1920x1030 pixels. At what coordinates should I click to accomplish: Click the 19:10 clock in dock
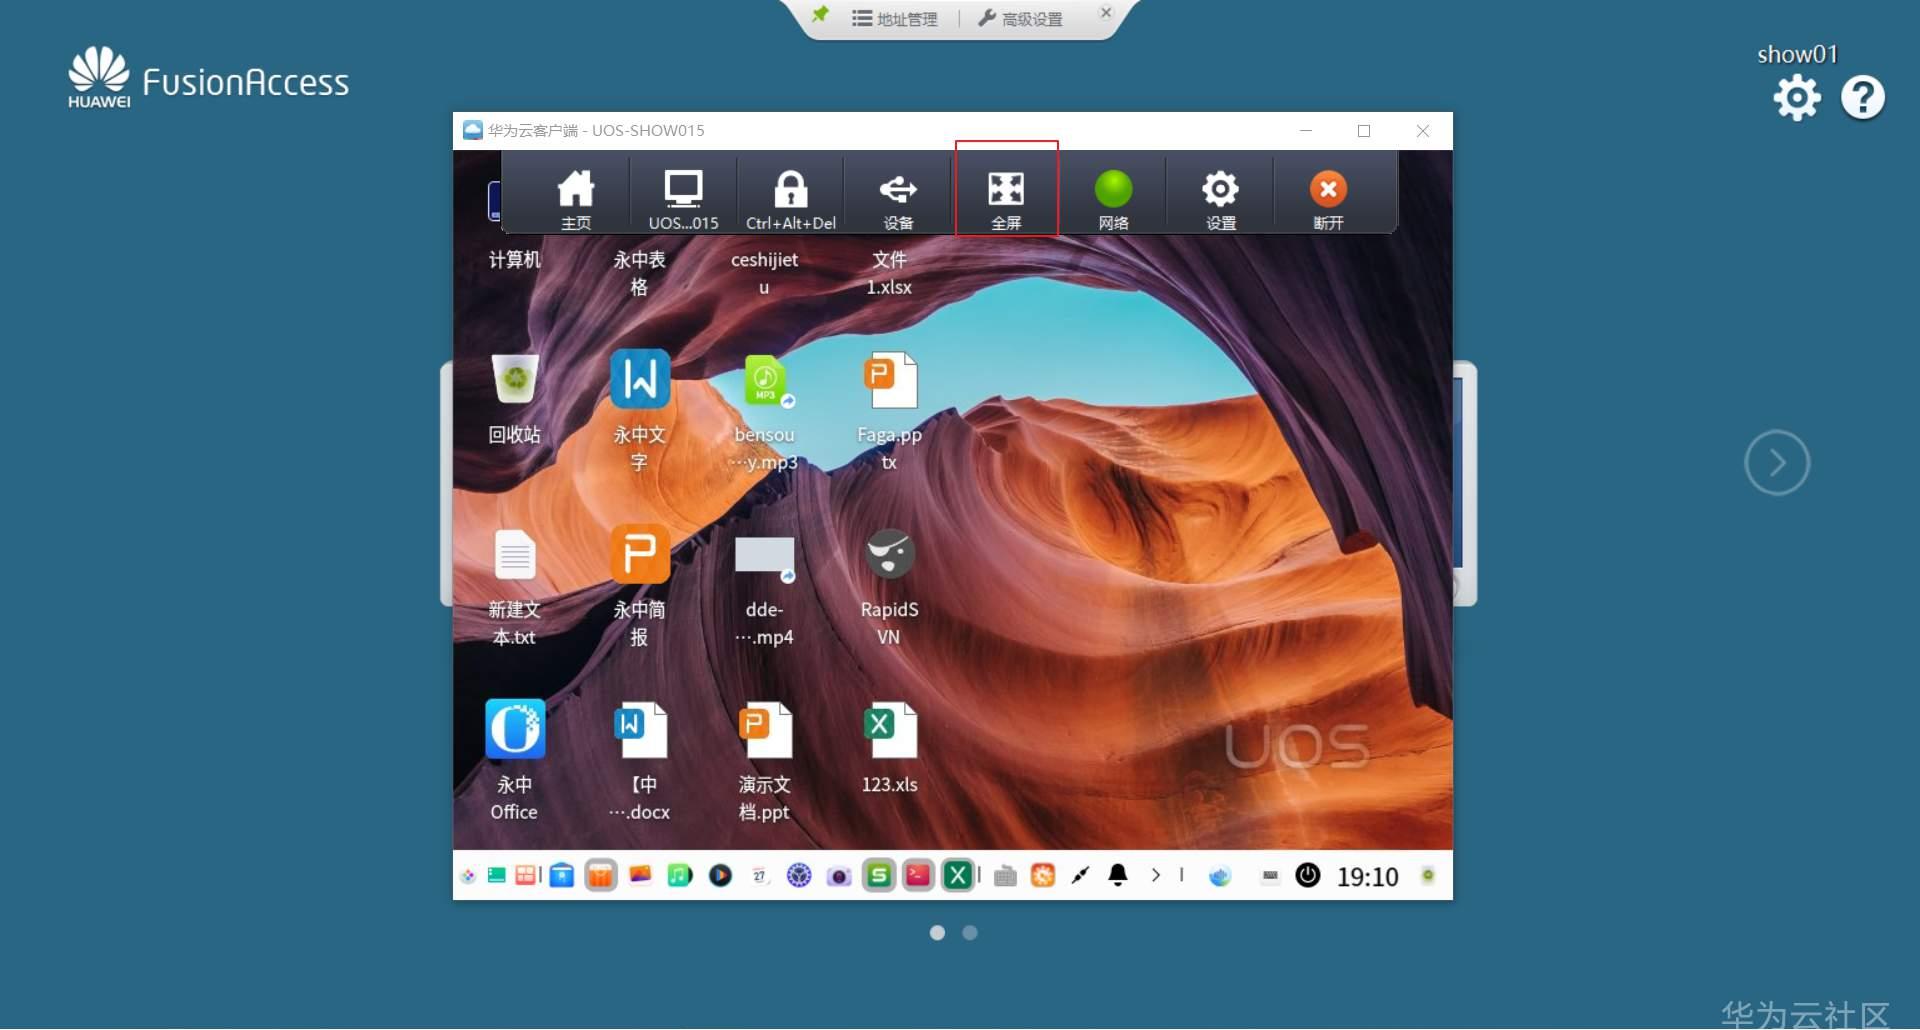pyautogui.click(x=1368, y=877)
